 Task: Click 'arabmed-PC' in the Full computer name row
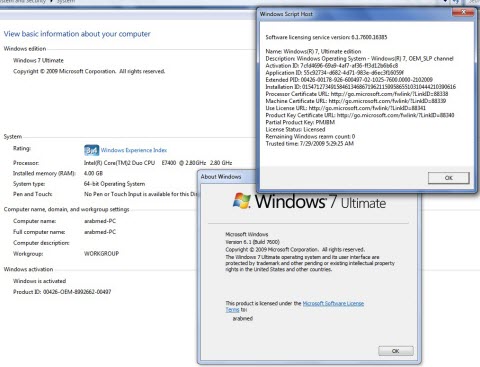(100, 232)
